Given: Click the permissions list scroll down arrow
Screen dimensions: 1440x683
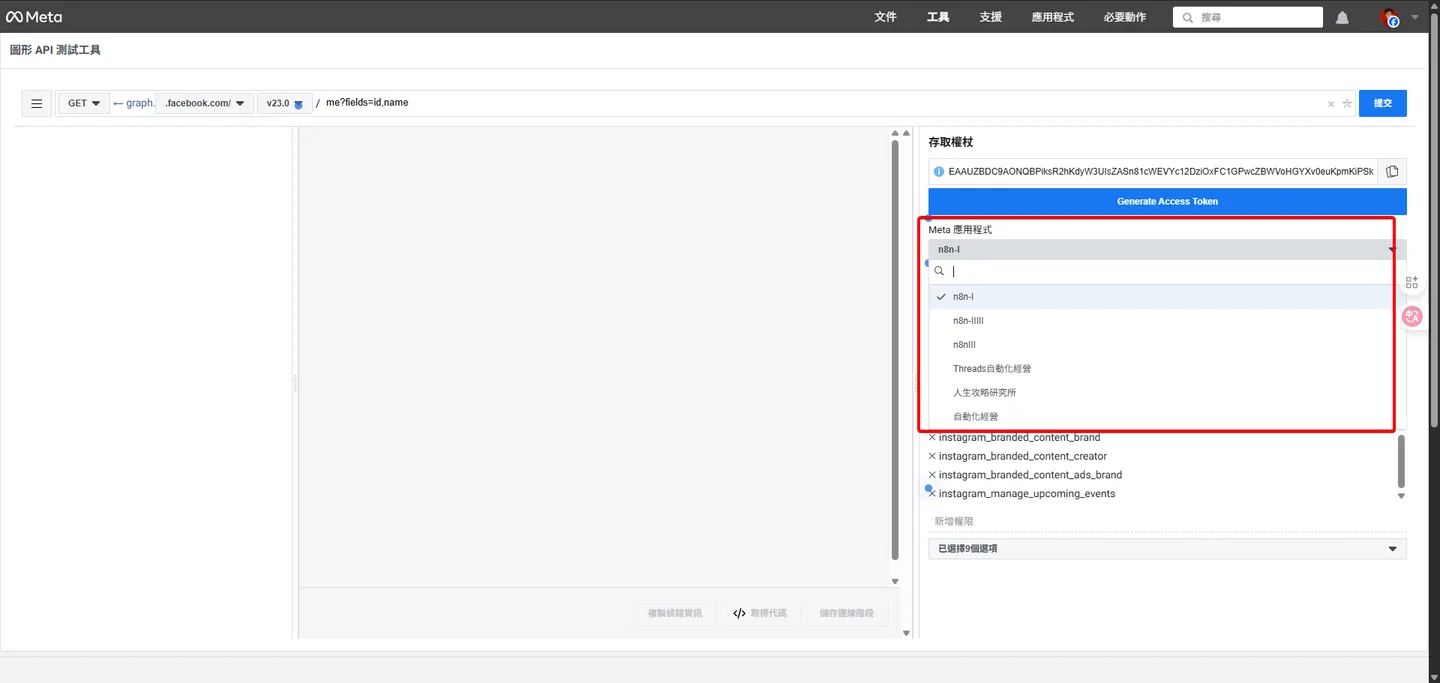Looking at the screenshot, I should click(1401, 496).
